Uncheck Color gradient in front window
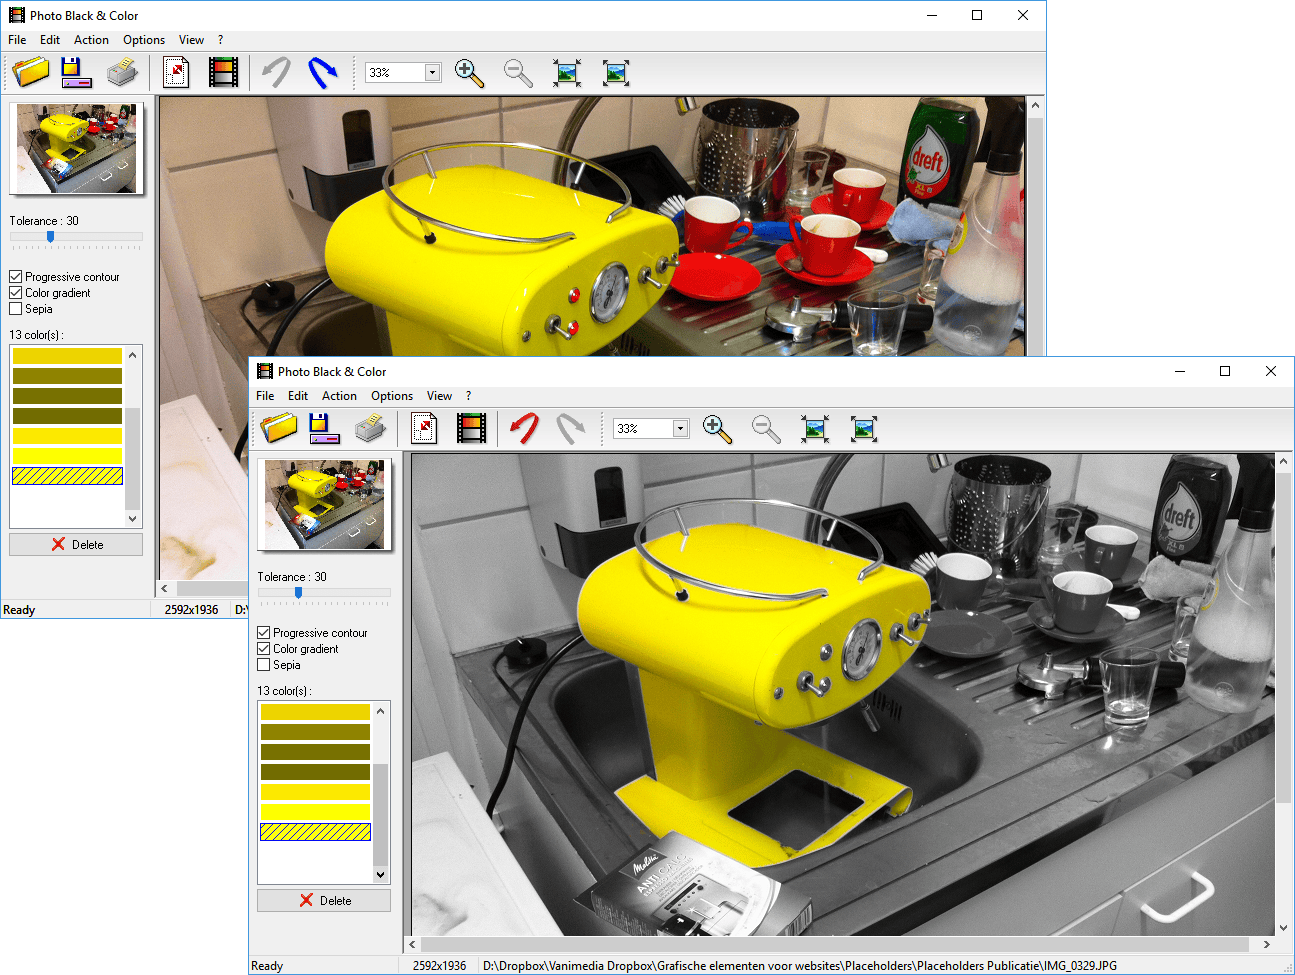Image resolution: width=1295 pixels, height=975 pixels. 264,649
